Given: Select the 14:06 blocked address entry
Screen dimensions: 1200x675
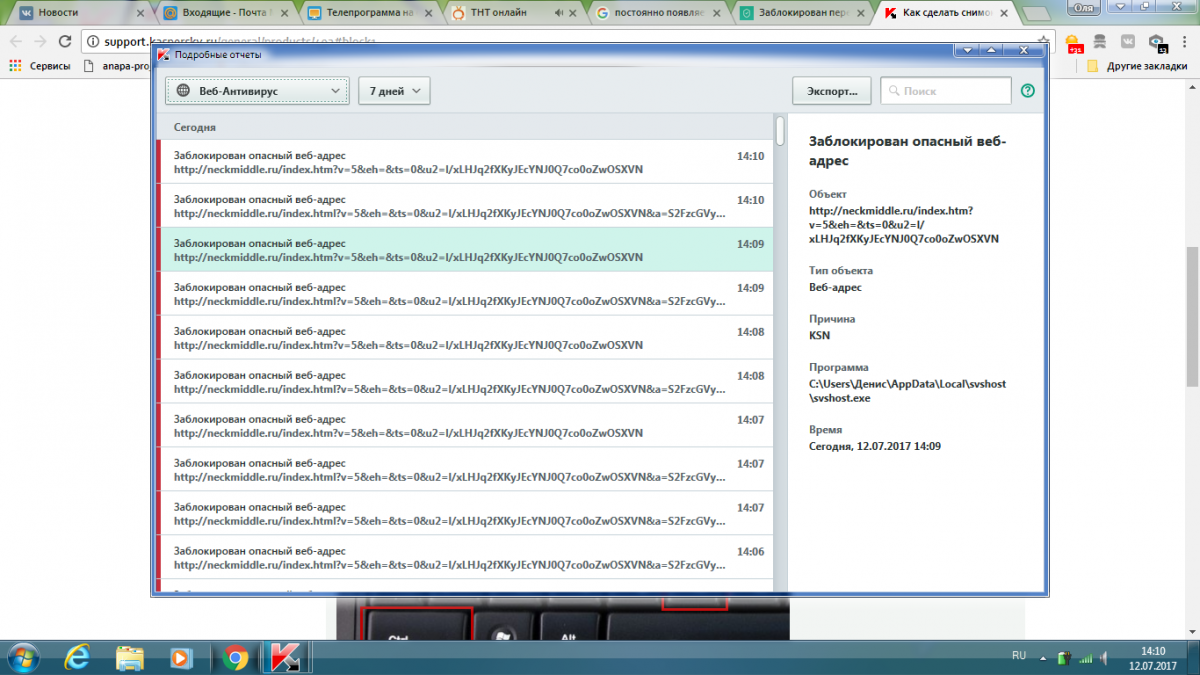Looking at the screenshot, I should point(465,558).
